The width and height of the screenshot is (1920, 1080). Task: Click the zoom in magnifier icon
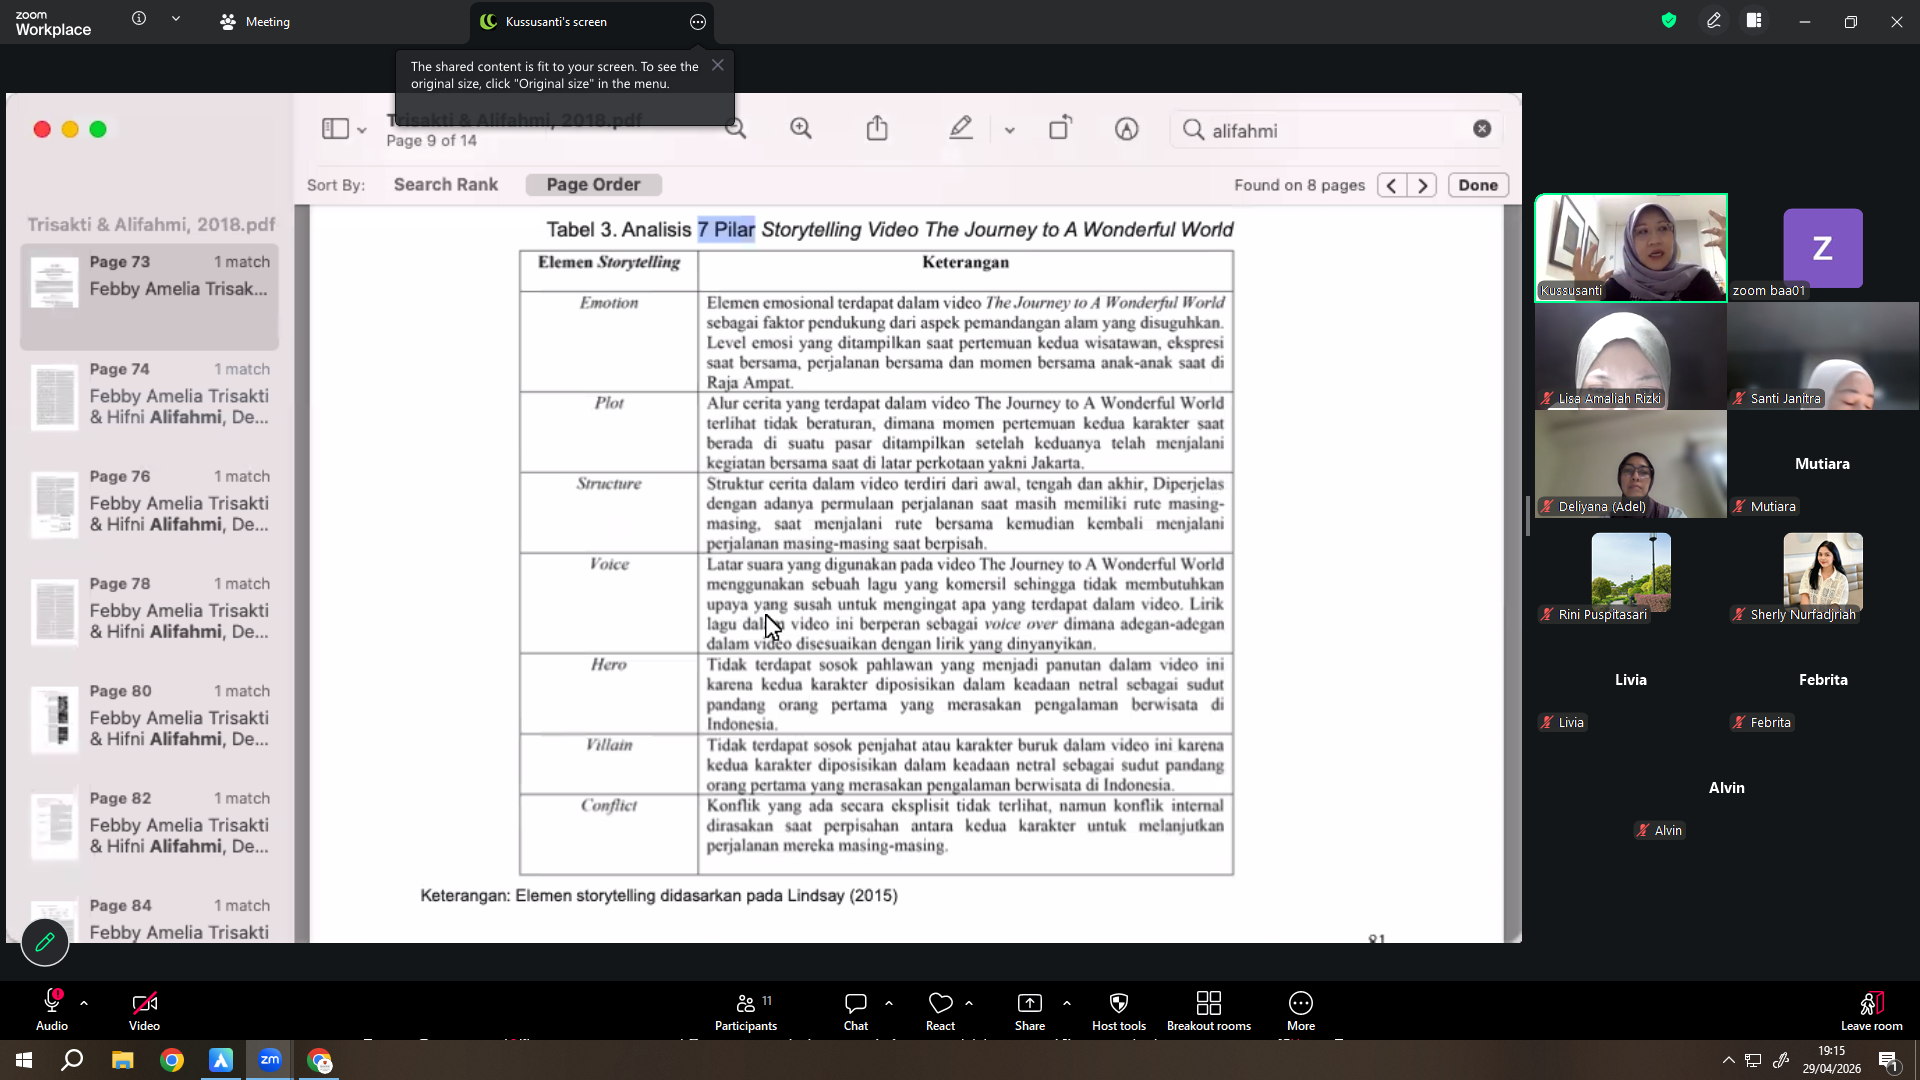(x=801, y=128)
